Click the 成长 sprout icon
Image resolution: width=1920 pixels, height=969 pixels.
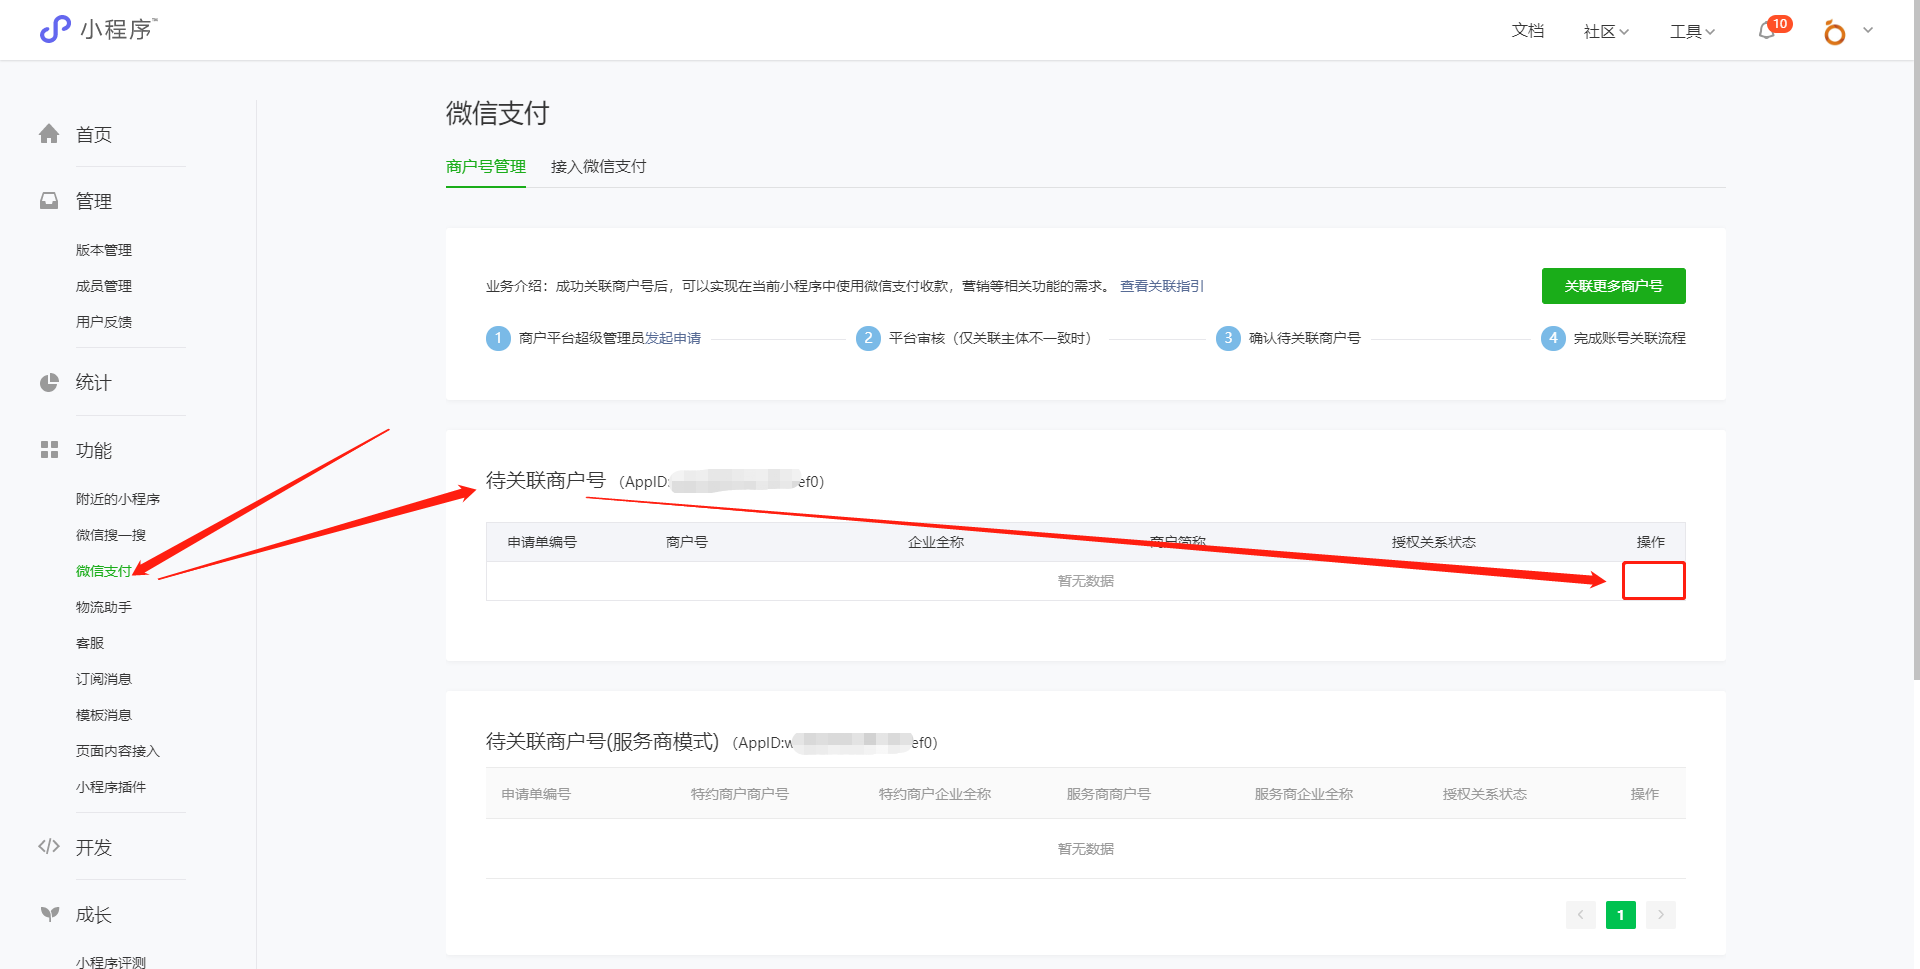click(49, 914)
